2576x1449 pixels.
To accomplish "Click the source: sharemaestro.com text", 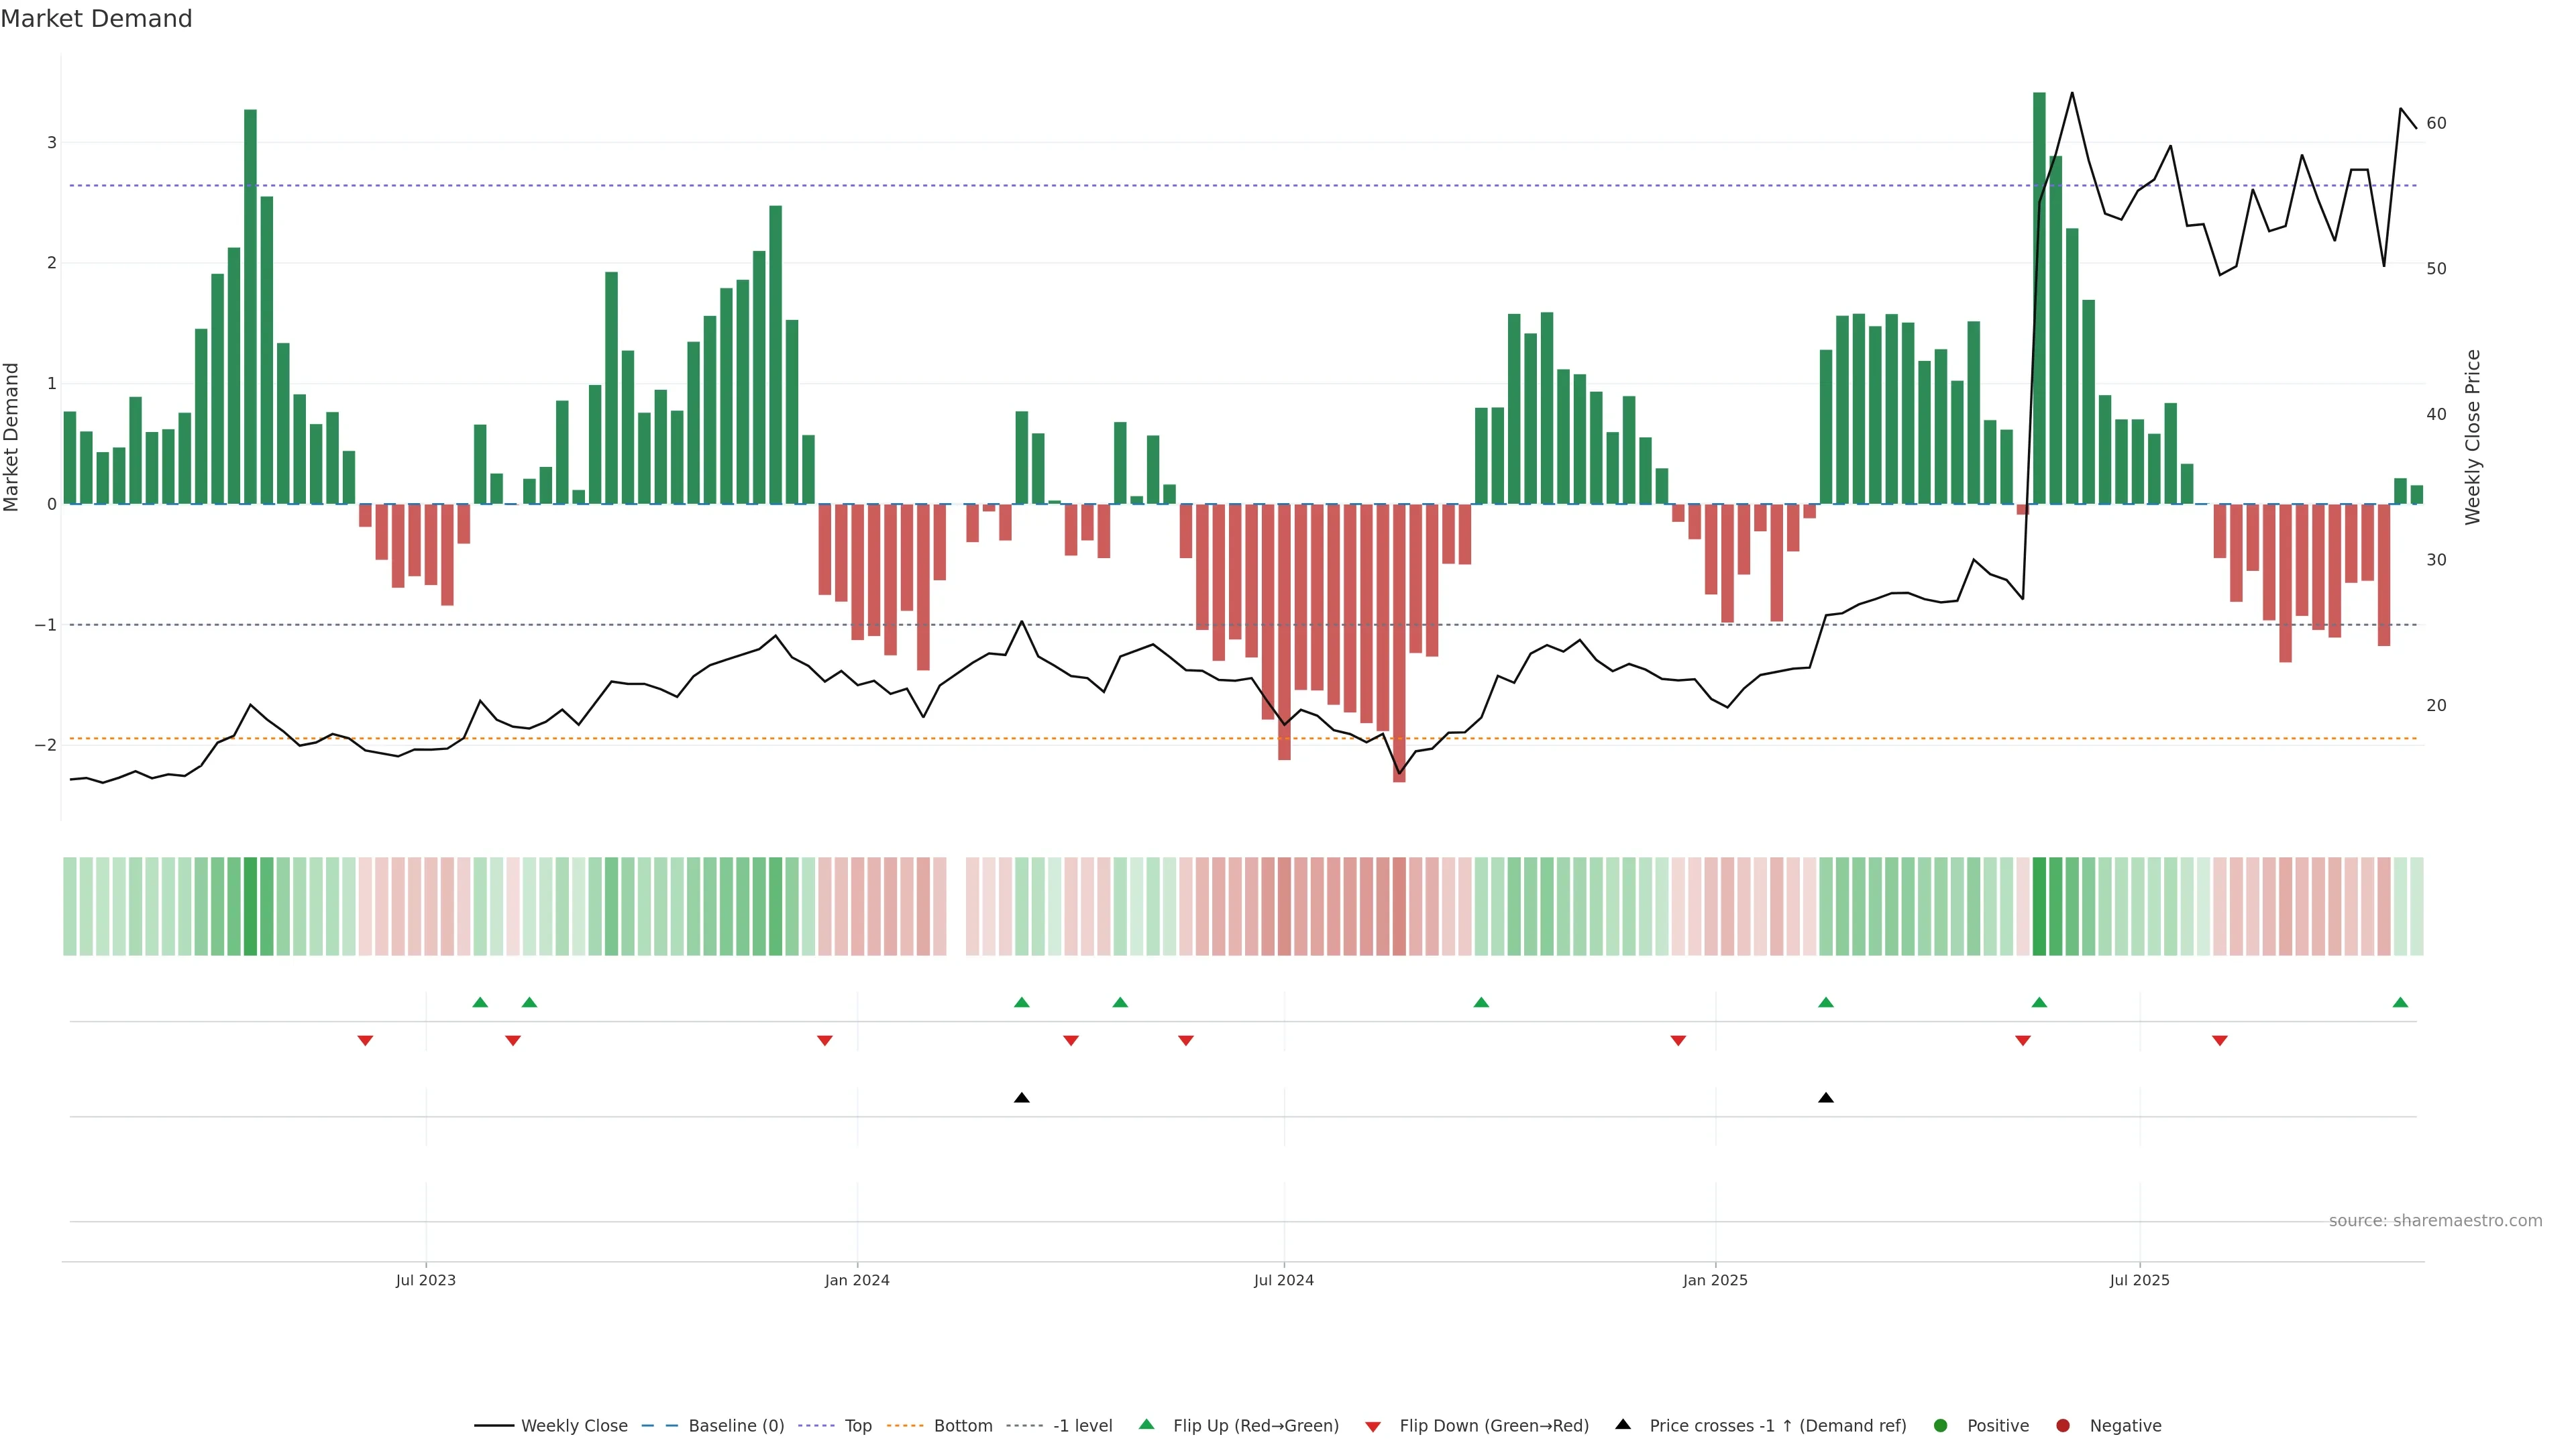I will click(x=2435, y=1221).
